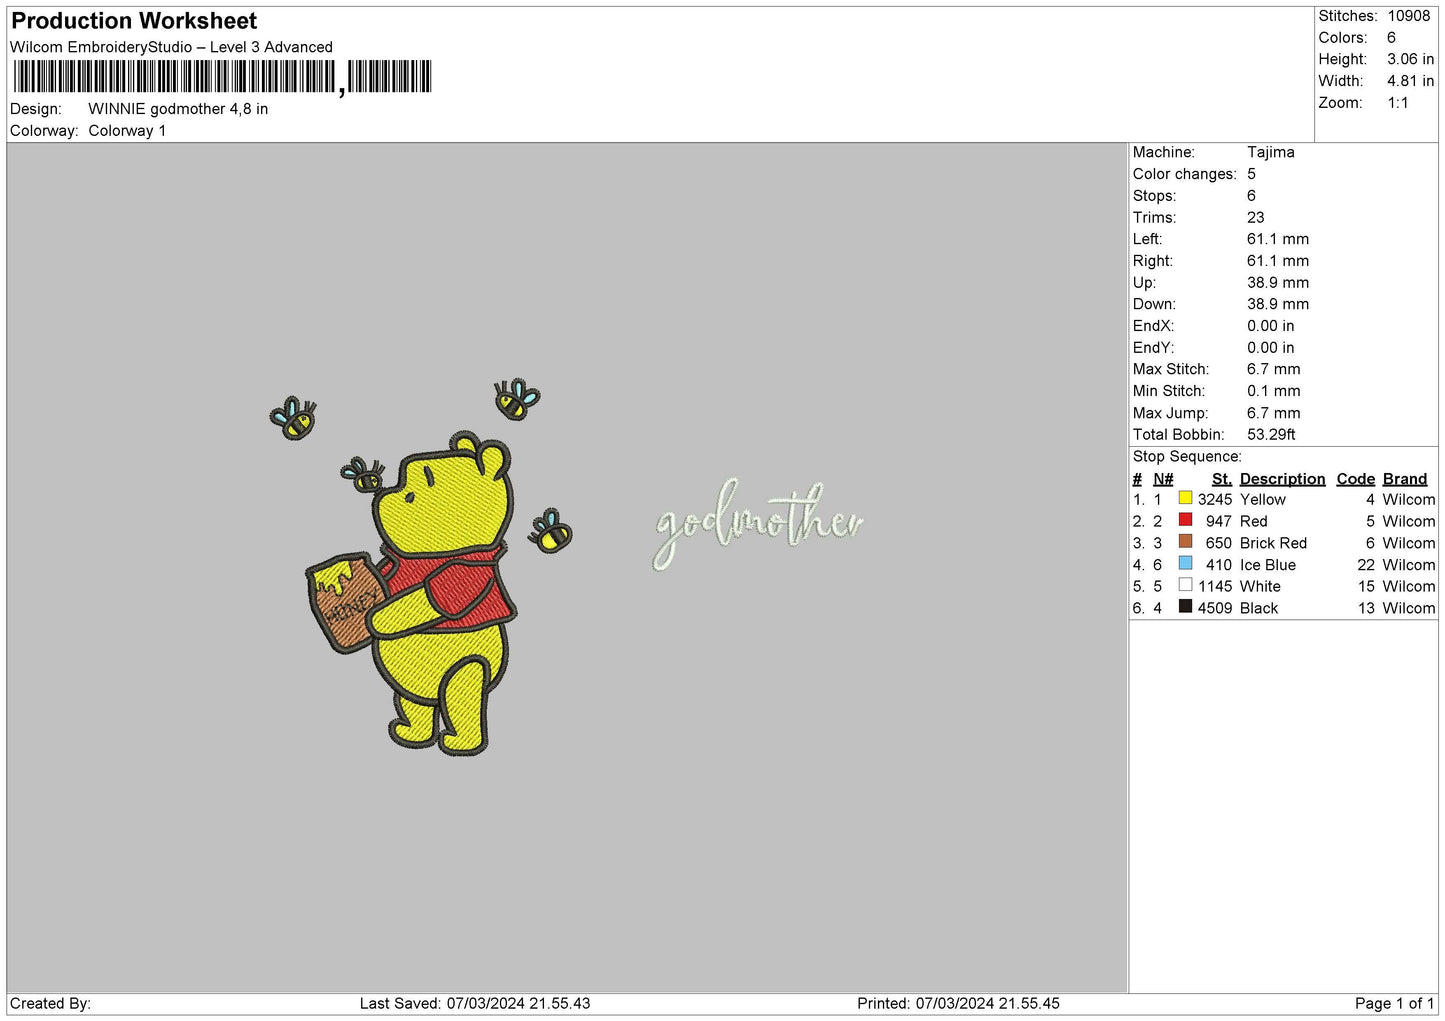Click the Total Bobbin value '53.29ft'

click(1271, 435)
